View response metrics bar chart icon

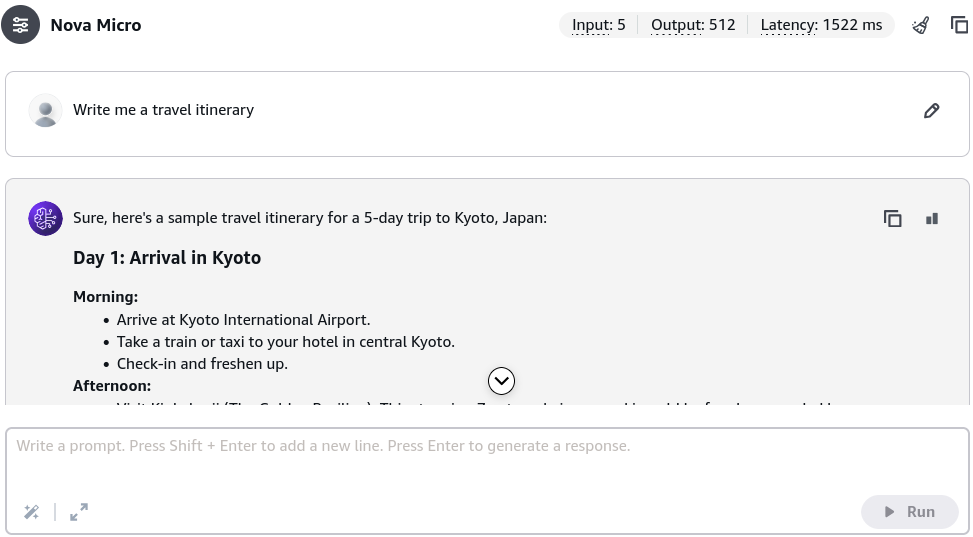tap(932, 219)
